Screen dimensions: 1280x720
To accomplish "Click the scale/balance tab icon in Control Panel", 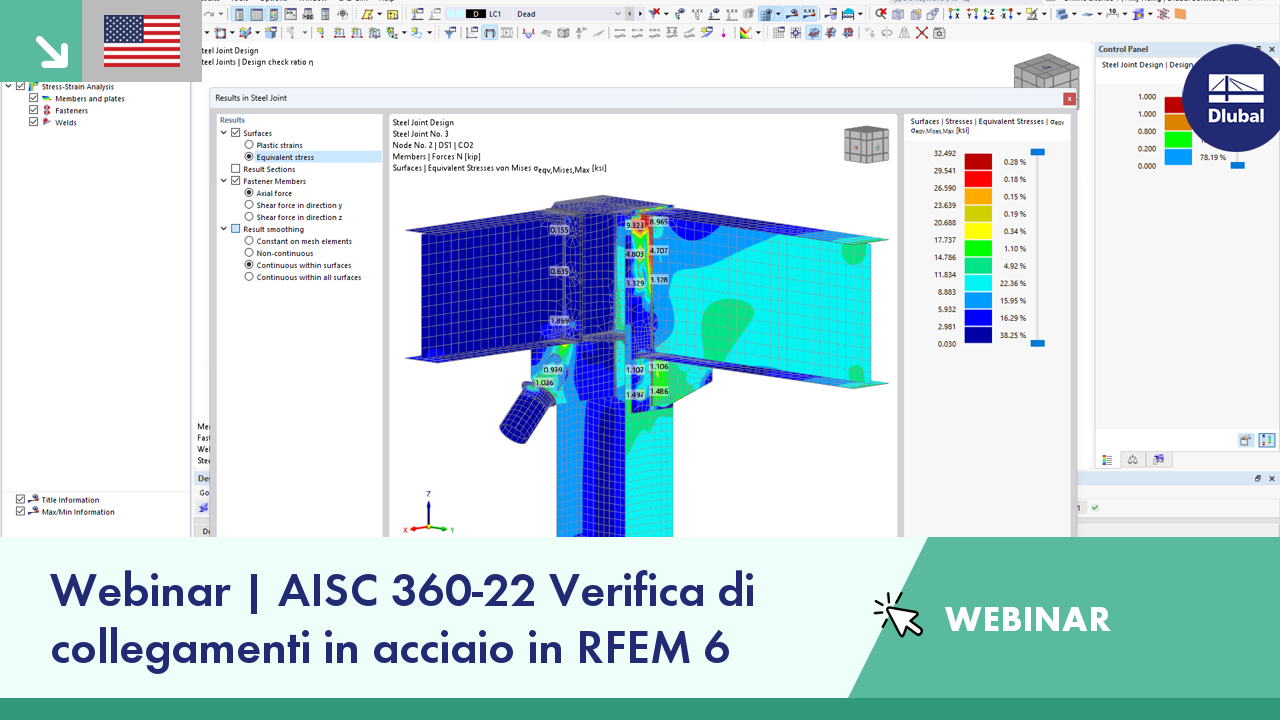I will tap(1132, 460).
